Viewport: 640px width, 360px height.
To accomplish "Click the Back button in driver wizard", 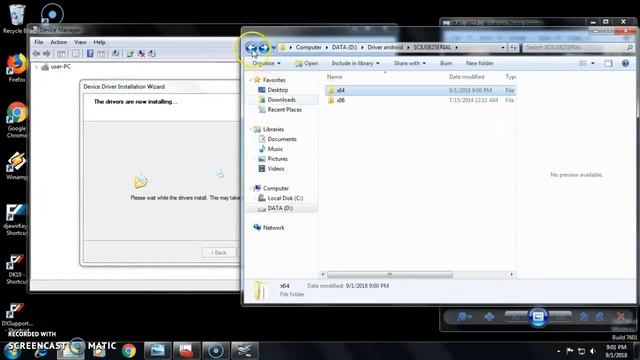I will point(219,253).
